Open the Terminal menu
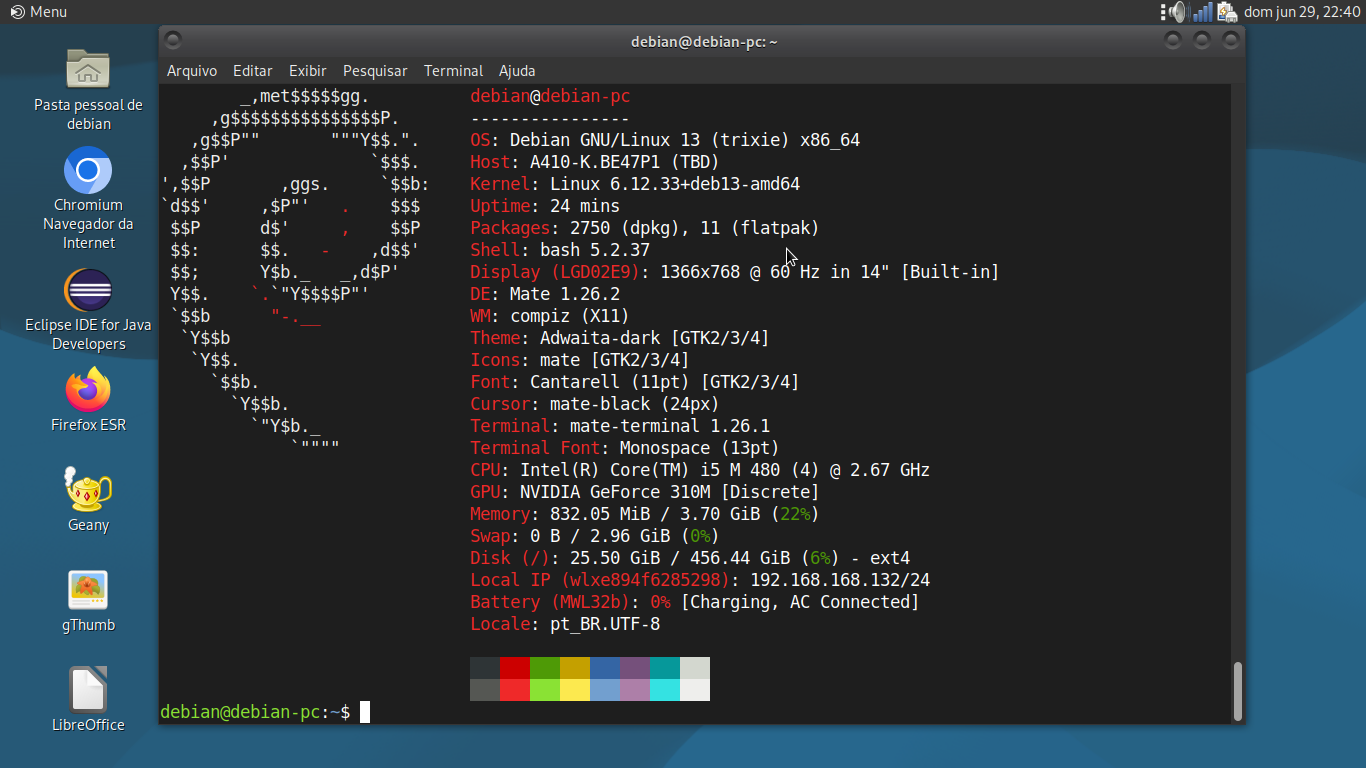 (453, 71)
